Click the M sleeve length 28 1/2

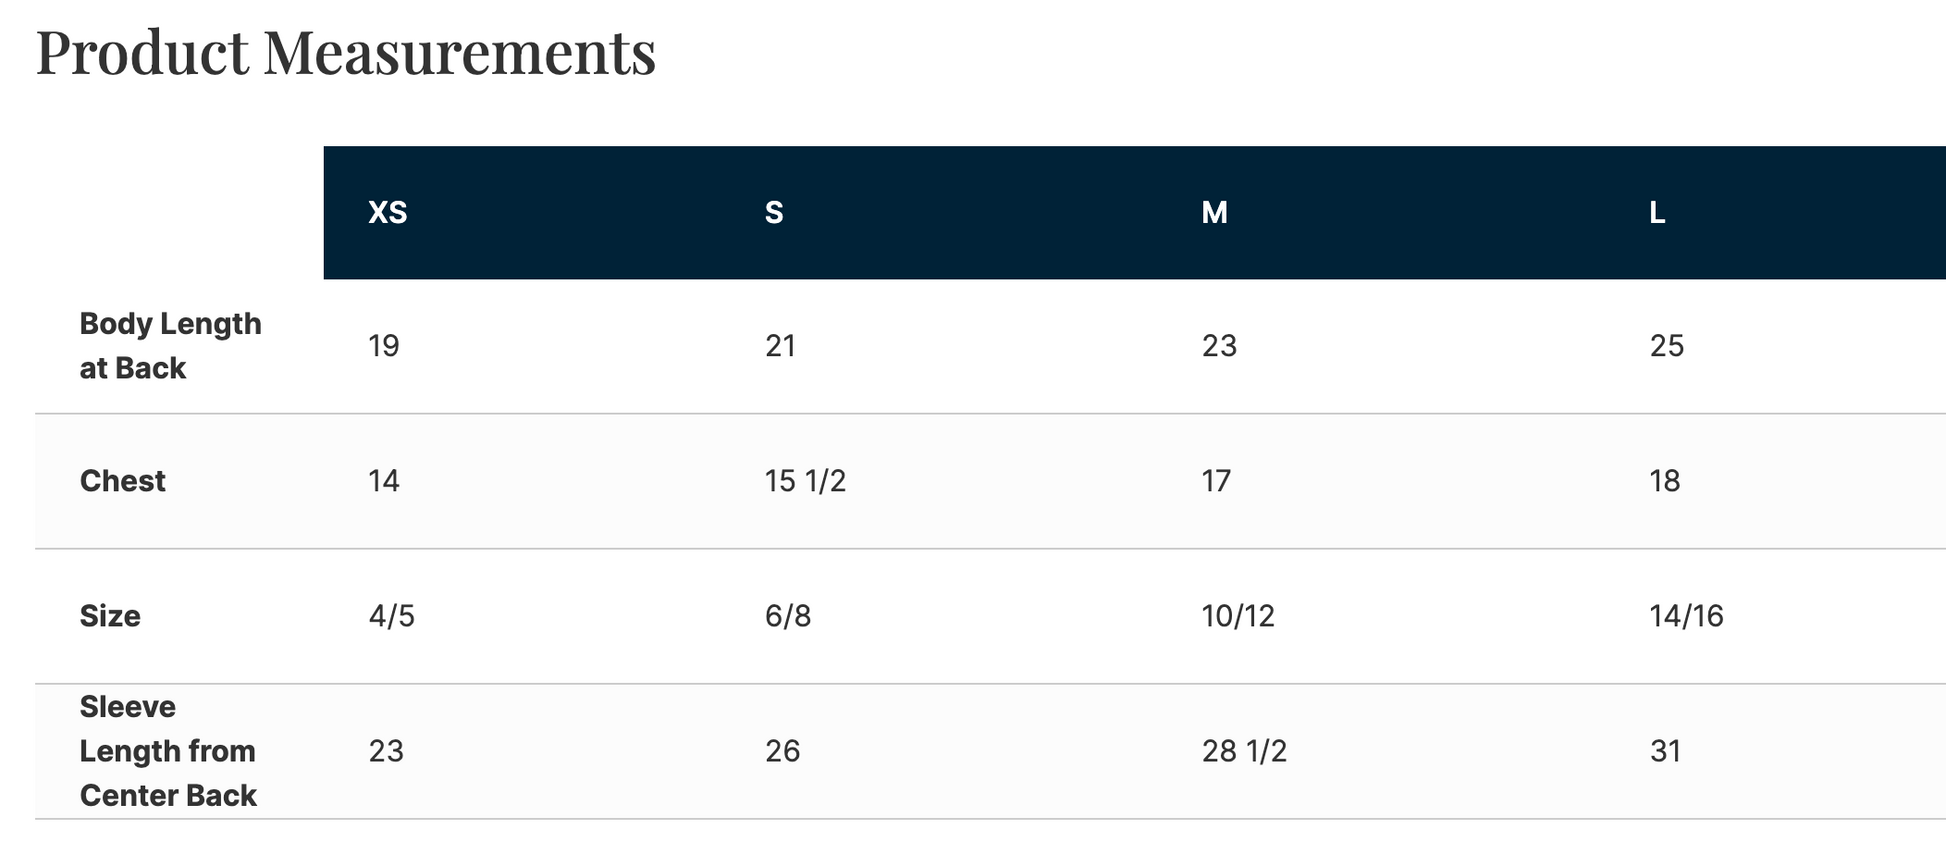pos(1244,751)
